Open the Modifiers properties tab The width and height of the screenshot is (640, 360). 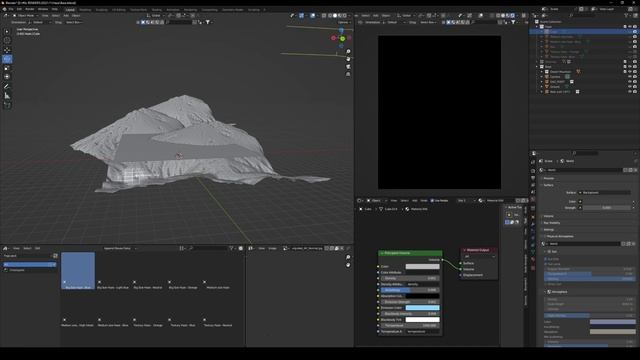(x=533, y=224)
